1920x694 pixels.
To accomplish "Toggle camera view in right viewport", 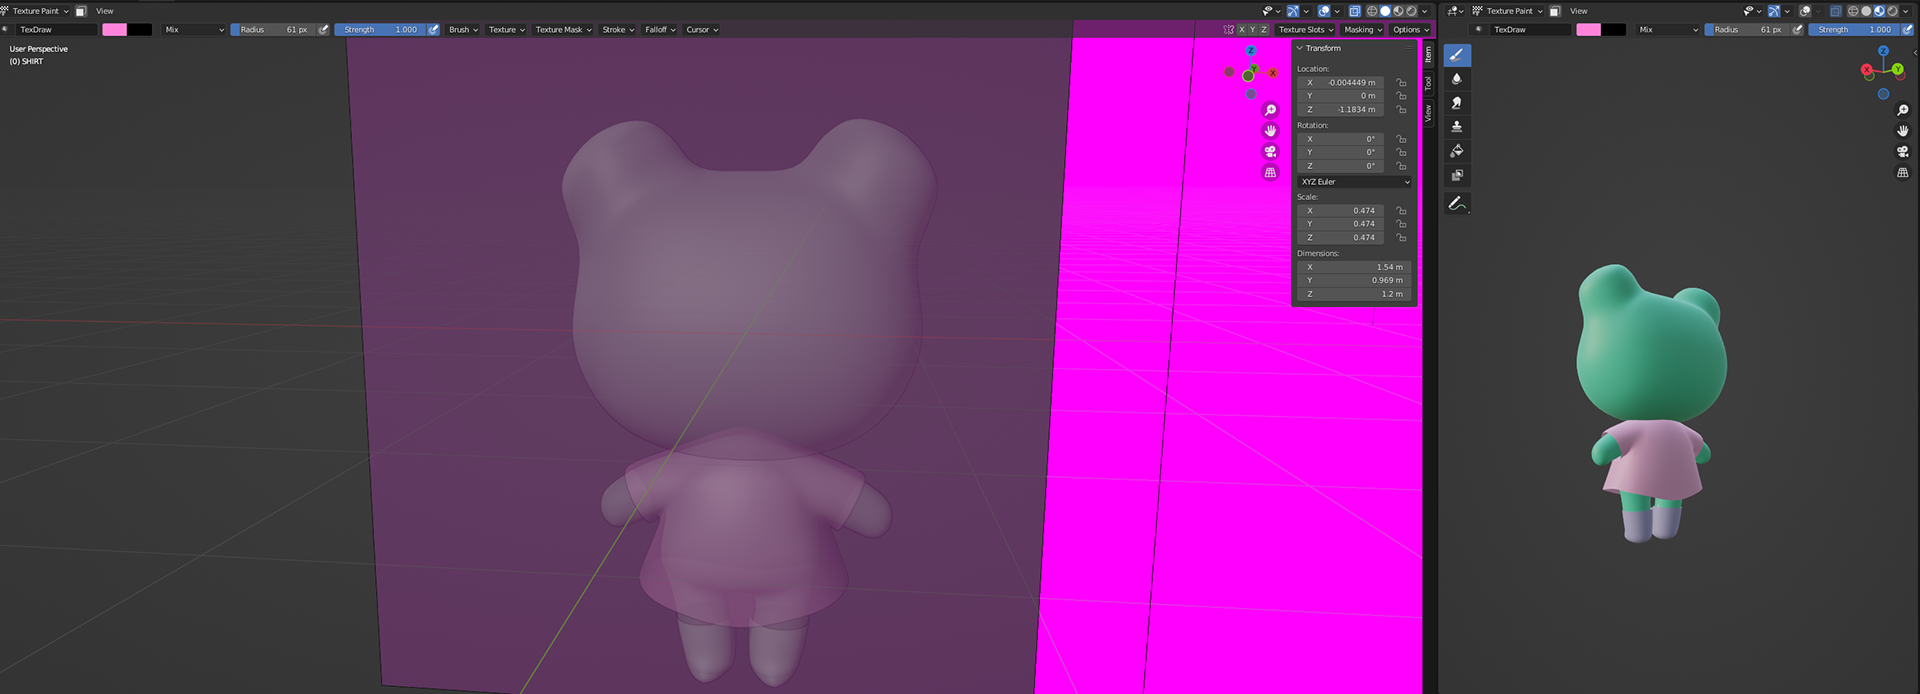I will [1903, 152].
